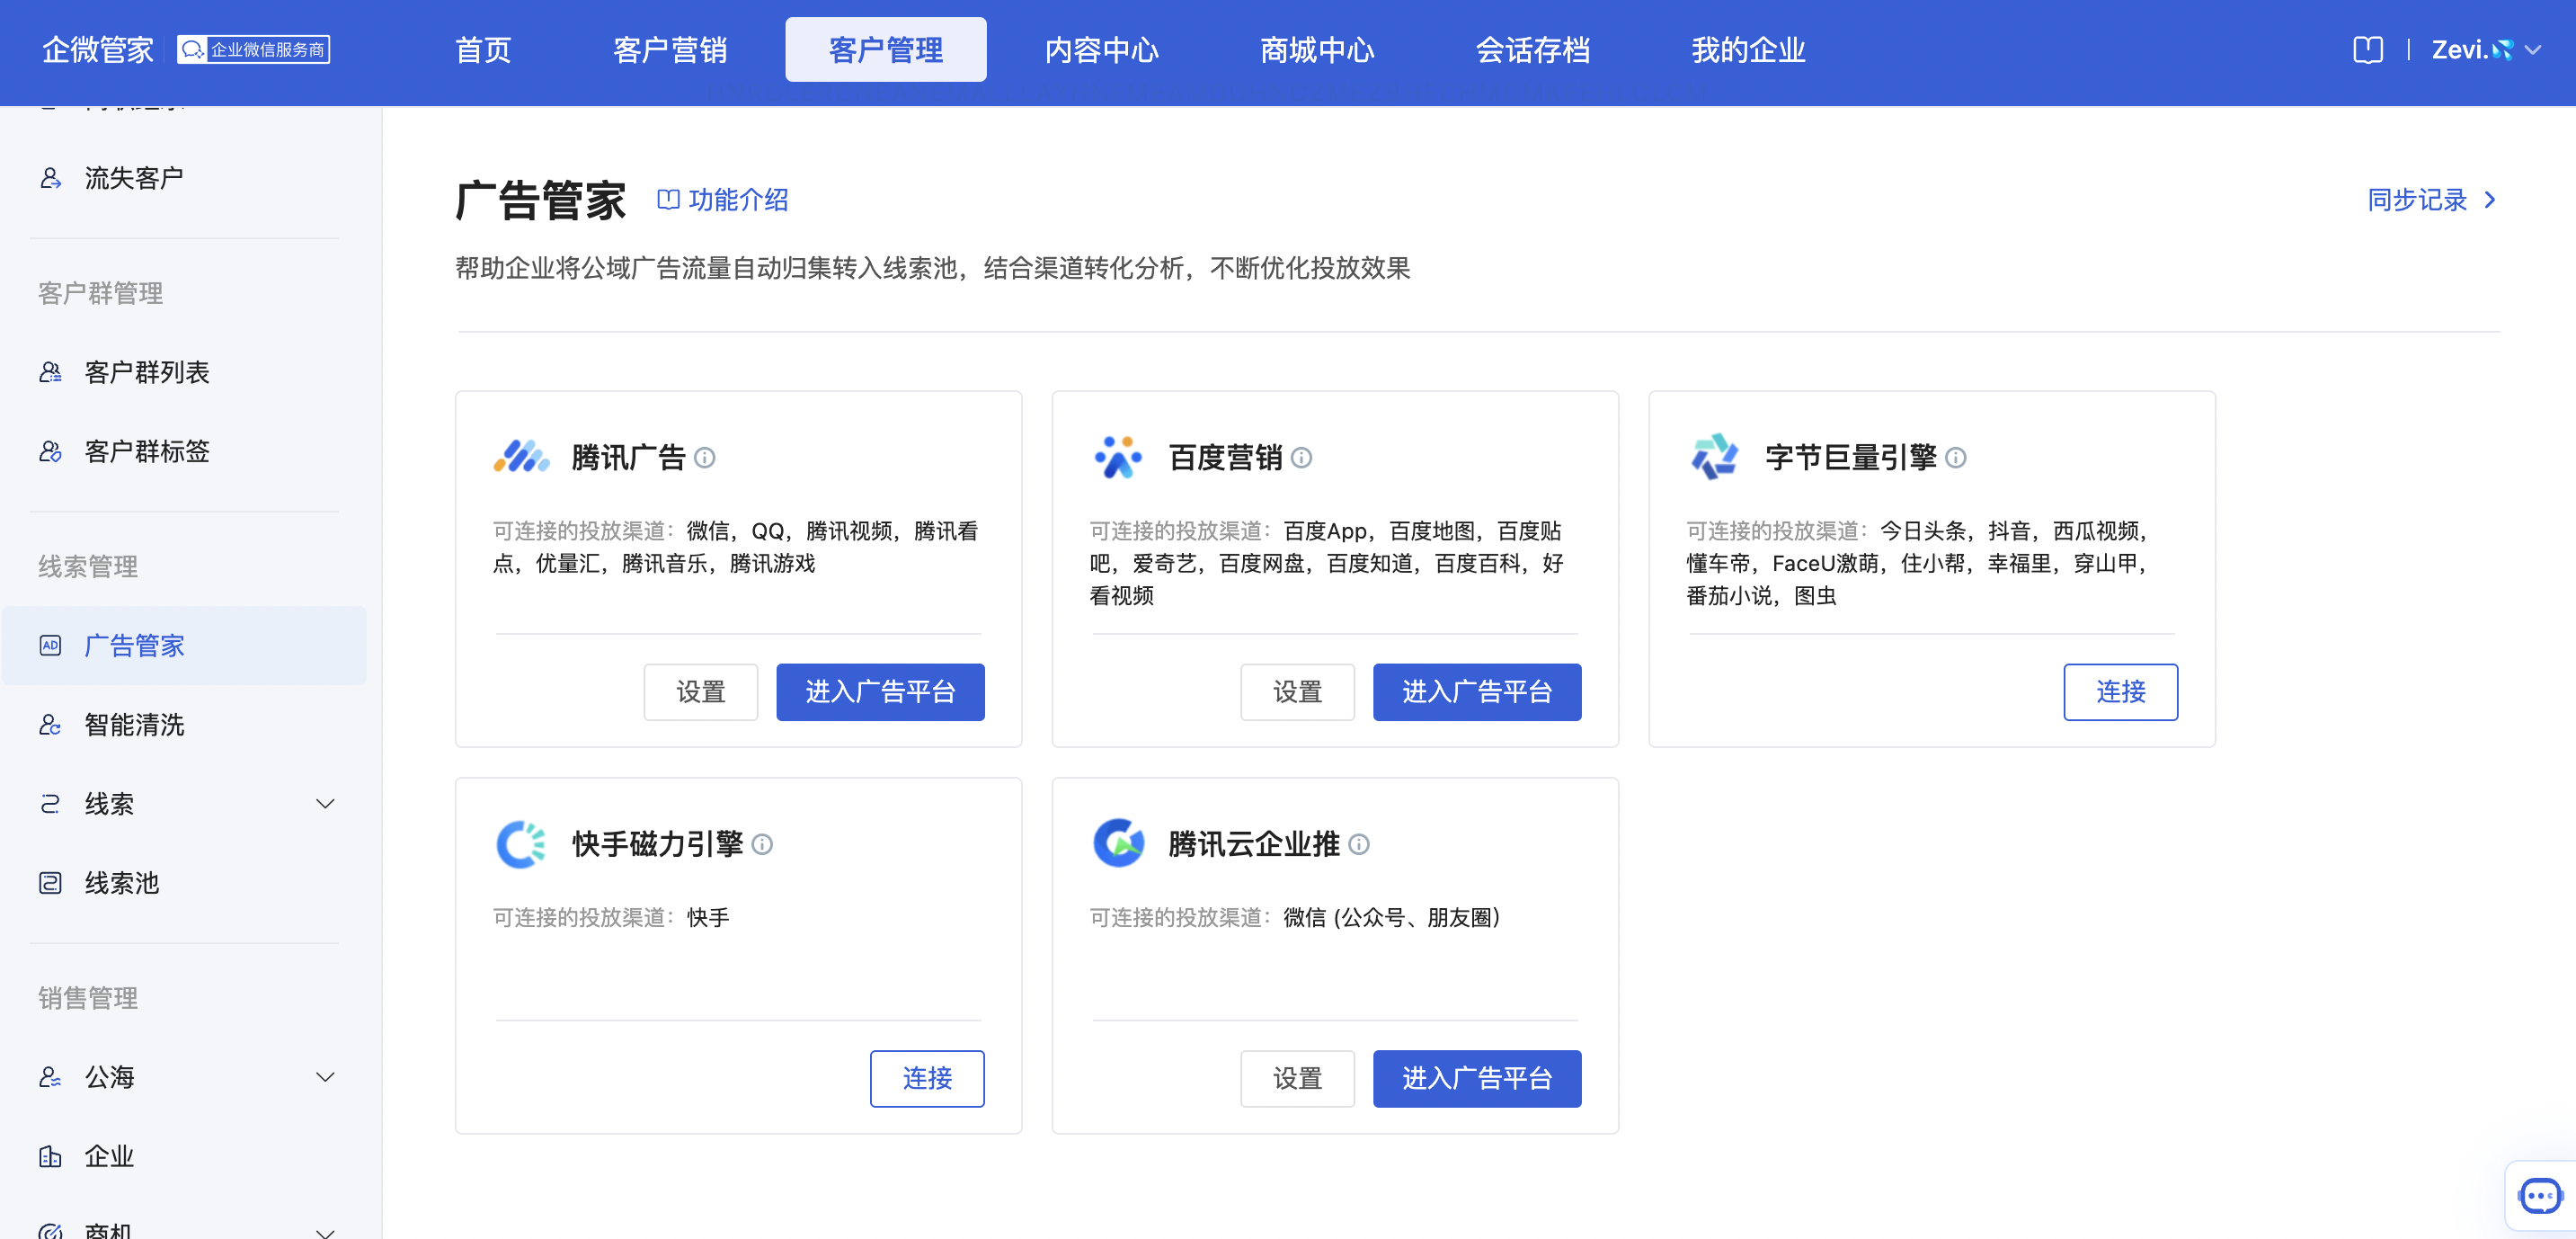Open the 商城中心 top tab
Image resolution: width=2576 pixels, height=1239 pixels.
coord(1317,50)
